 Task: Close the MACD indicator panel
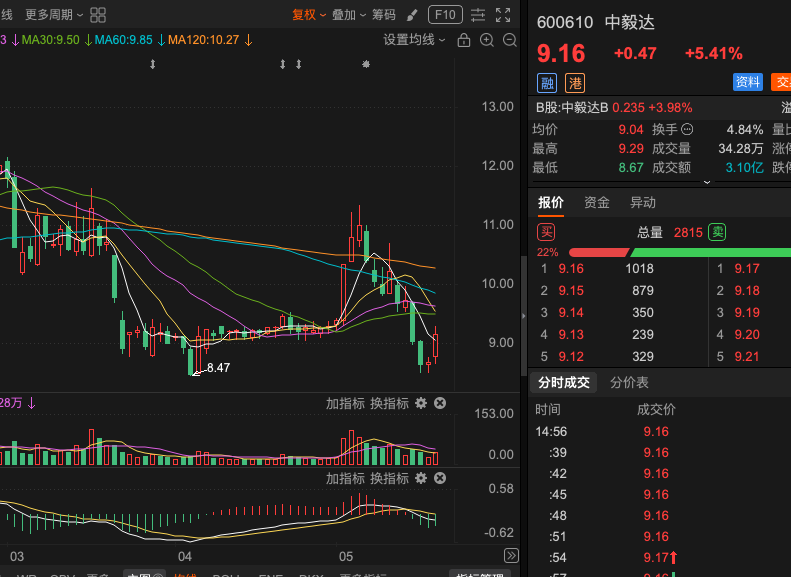pyautogui.click(x=440, y=478)
